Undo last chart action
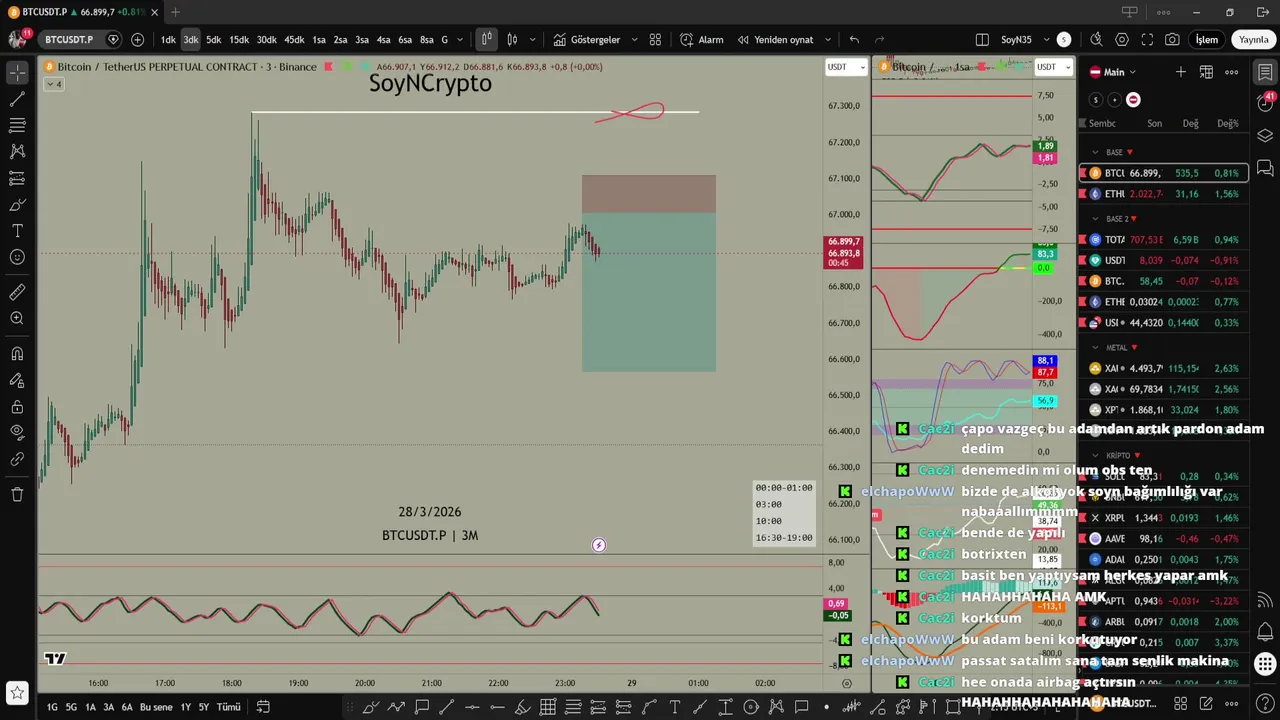 click(854, 40)
